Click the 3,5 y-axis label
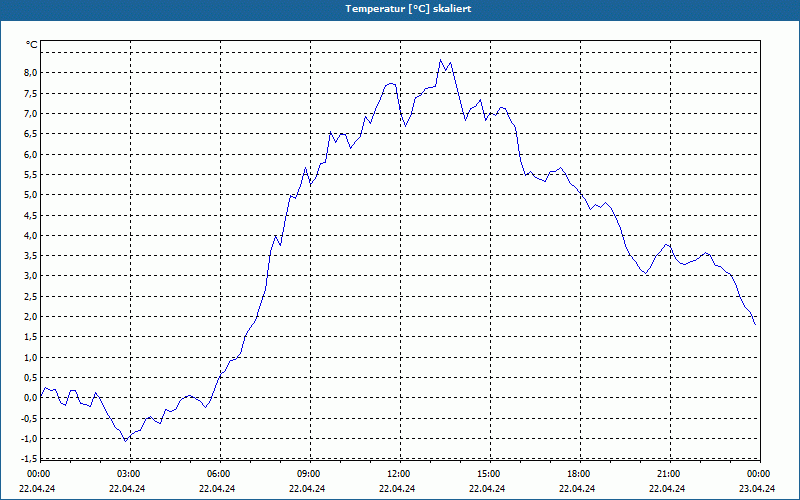The image size is (800, 500). point(31,256)
